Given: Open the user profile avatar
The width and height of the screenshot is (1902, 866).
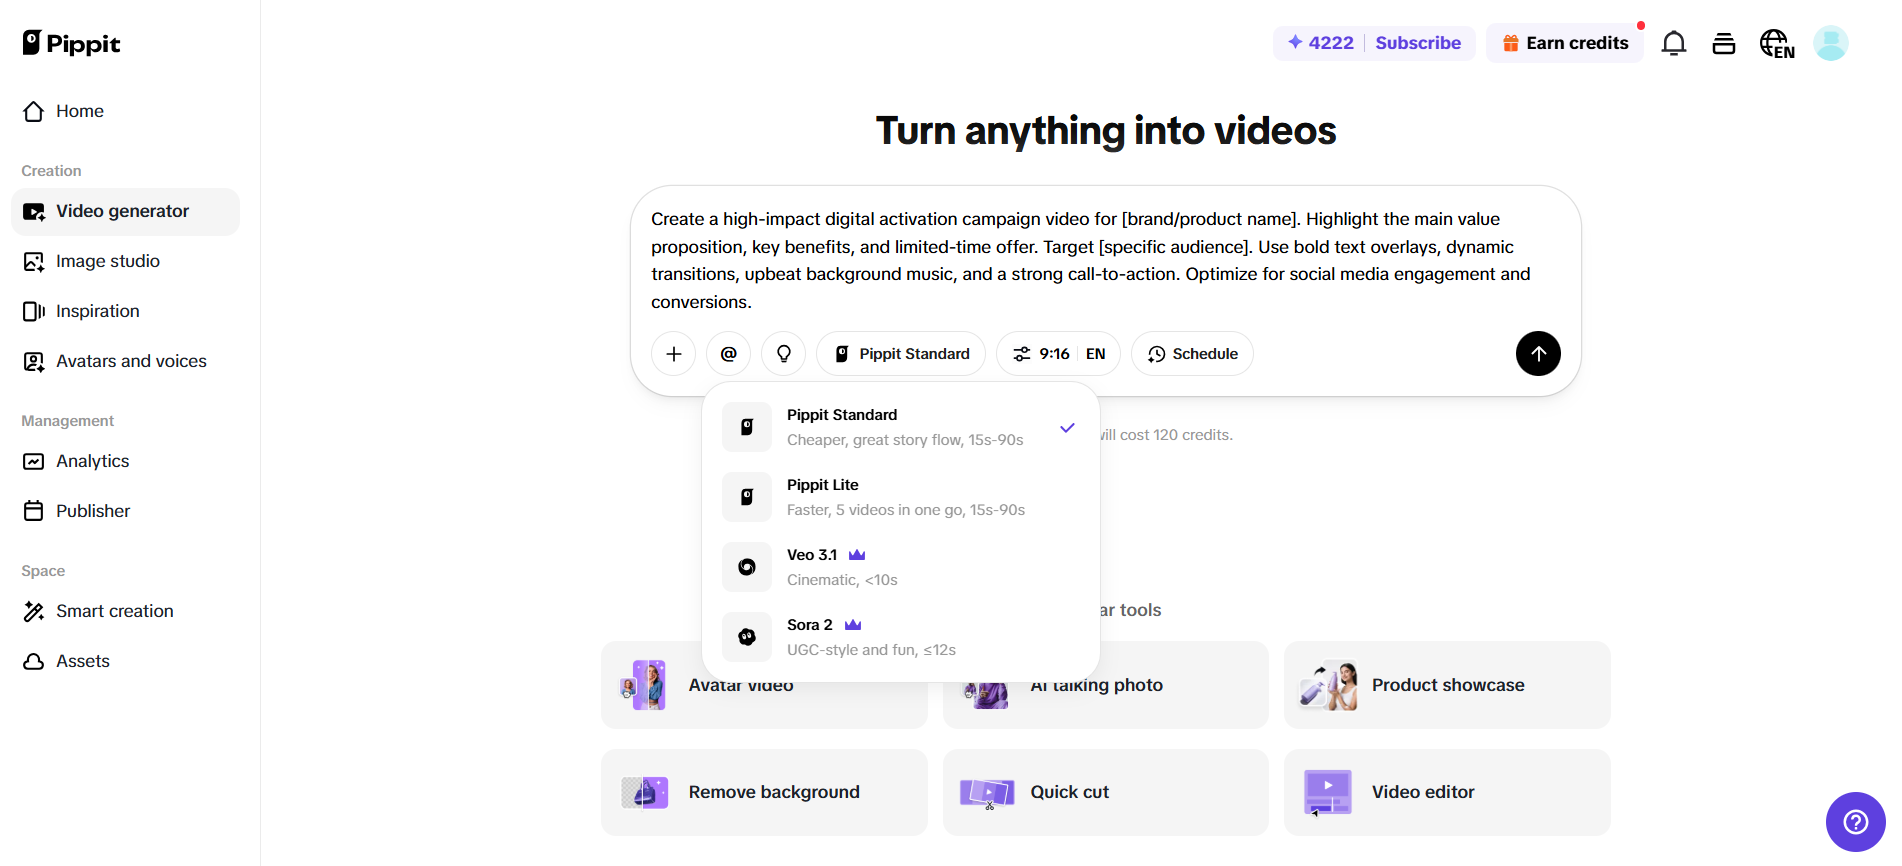Looking at the screenshot, I should (x=1831, y=43).
